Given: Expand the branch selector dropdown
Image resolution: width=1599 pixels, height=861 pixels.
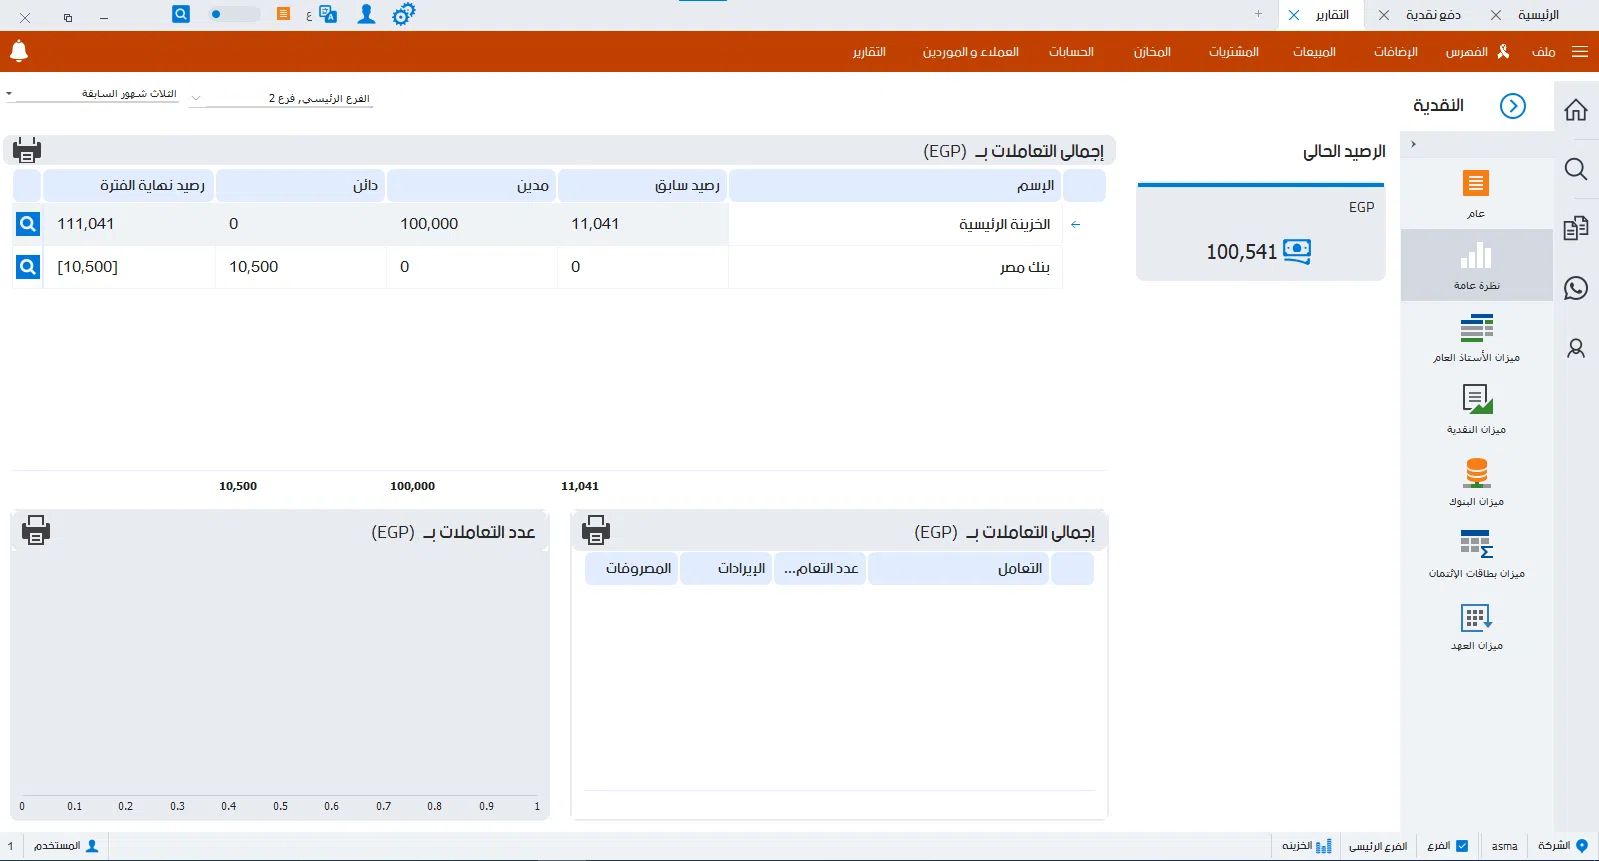Looking at the screenshot, I should (x=196, y=99).
